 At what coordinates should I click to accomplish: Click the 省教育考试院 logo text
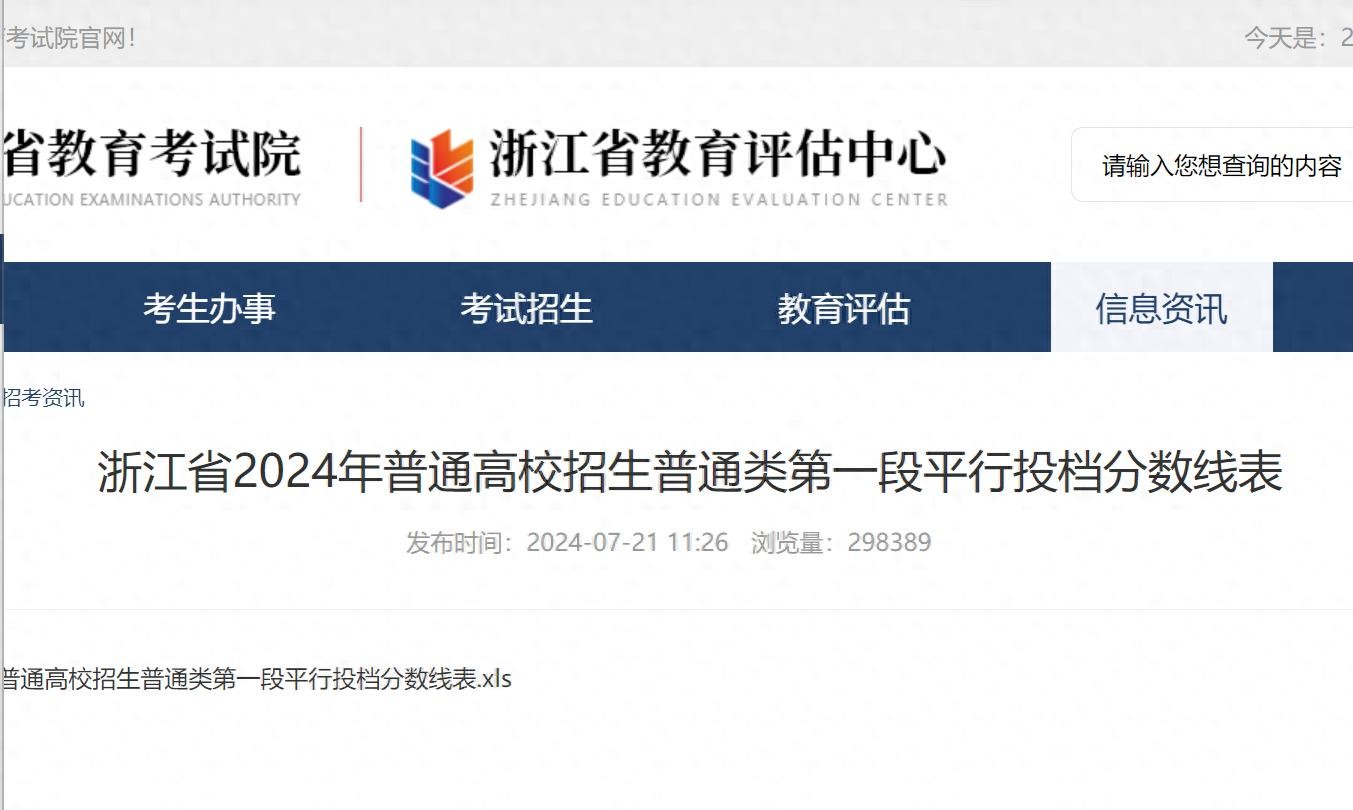click(152, 154)
